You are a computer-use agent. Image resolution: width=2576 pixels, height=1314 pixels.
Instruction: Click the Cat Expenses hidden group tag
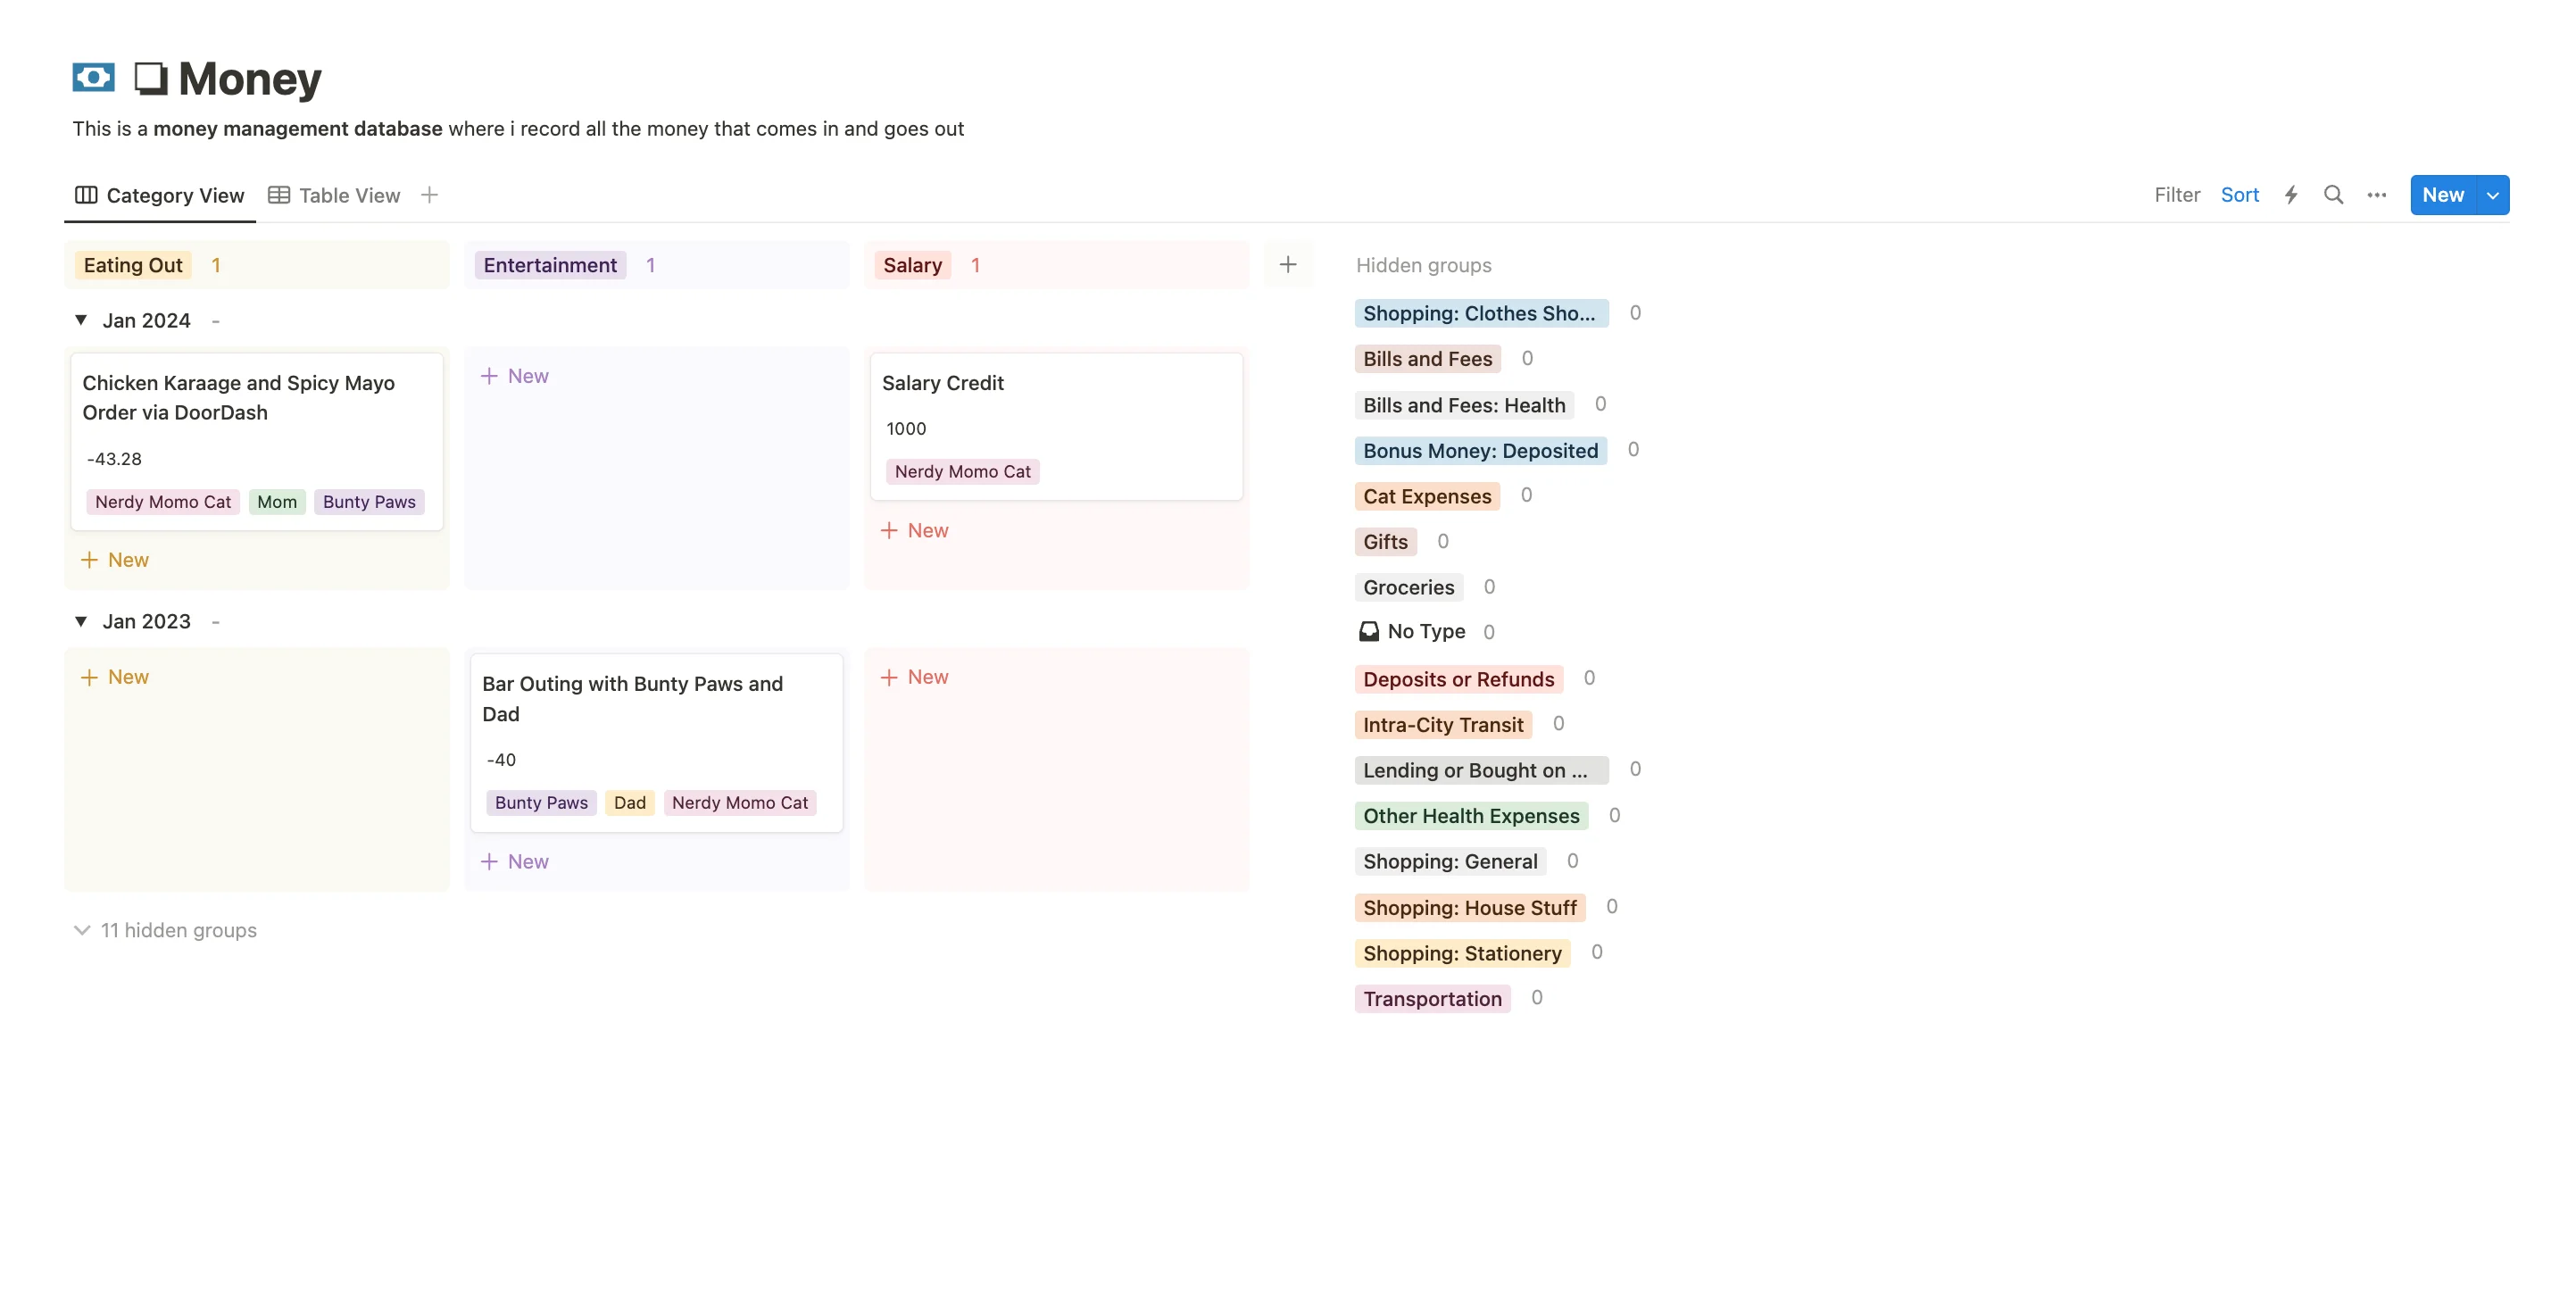click(x=1426, y=497)
